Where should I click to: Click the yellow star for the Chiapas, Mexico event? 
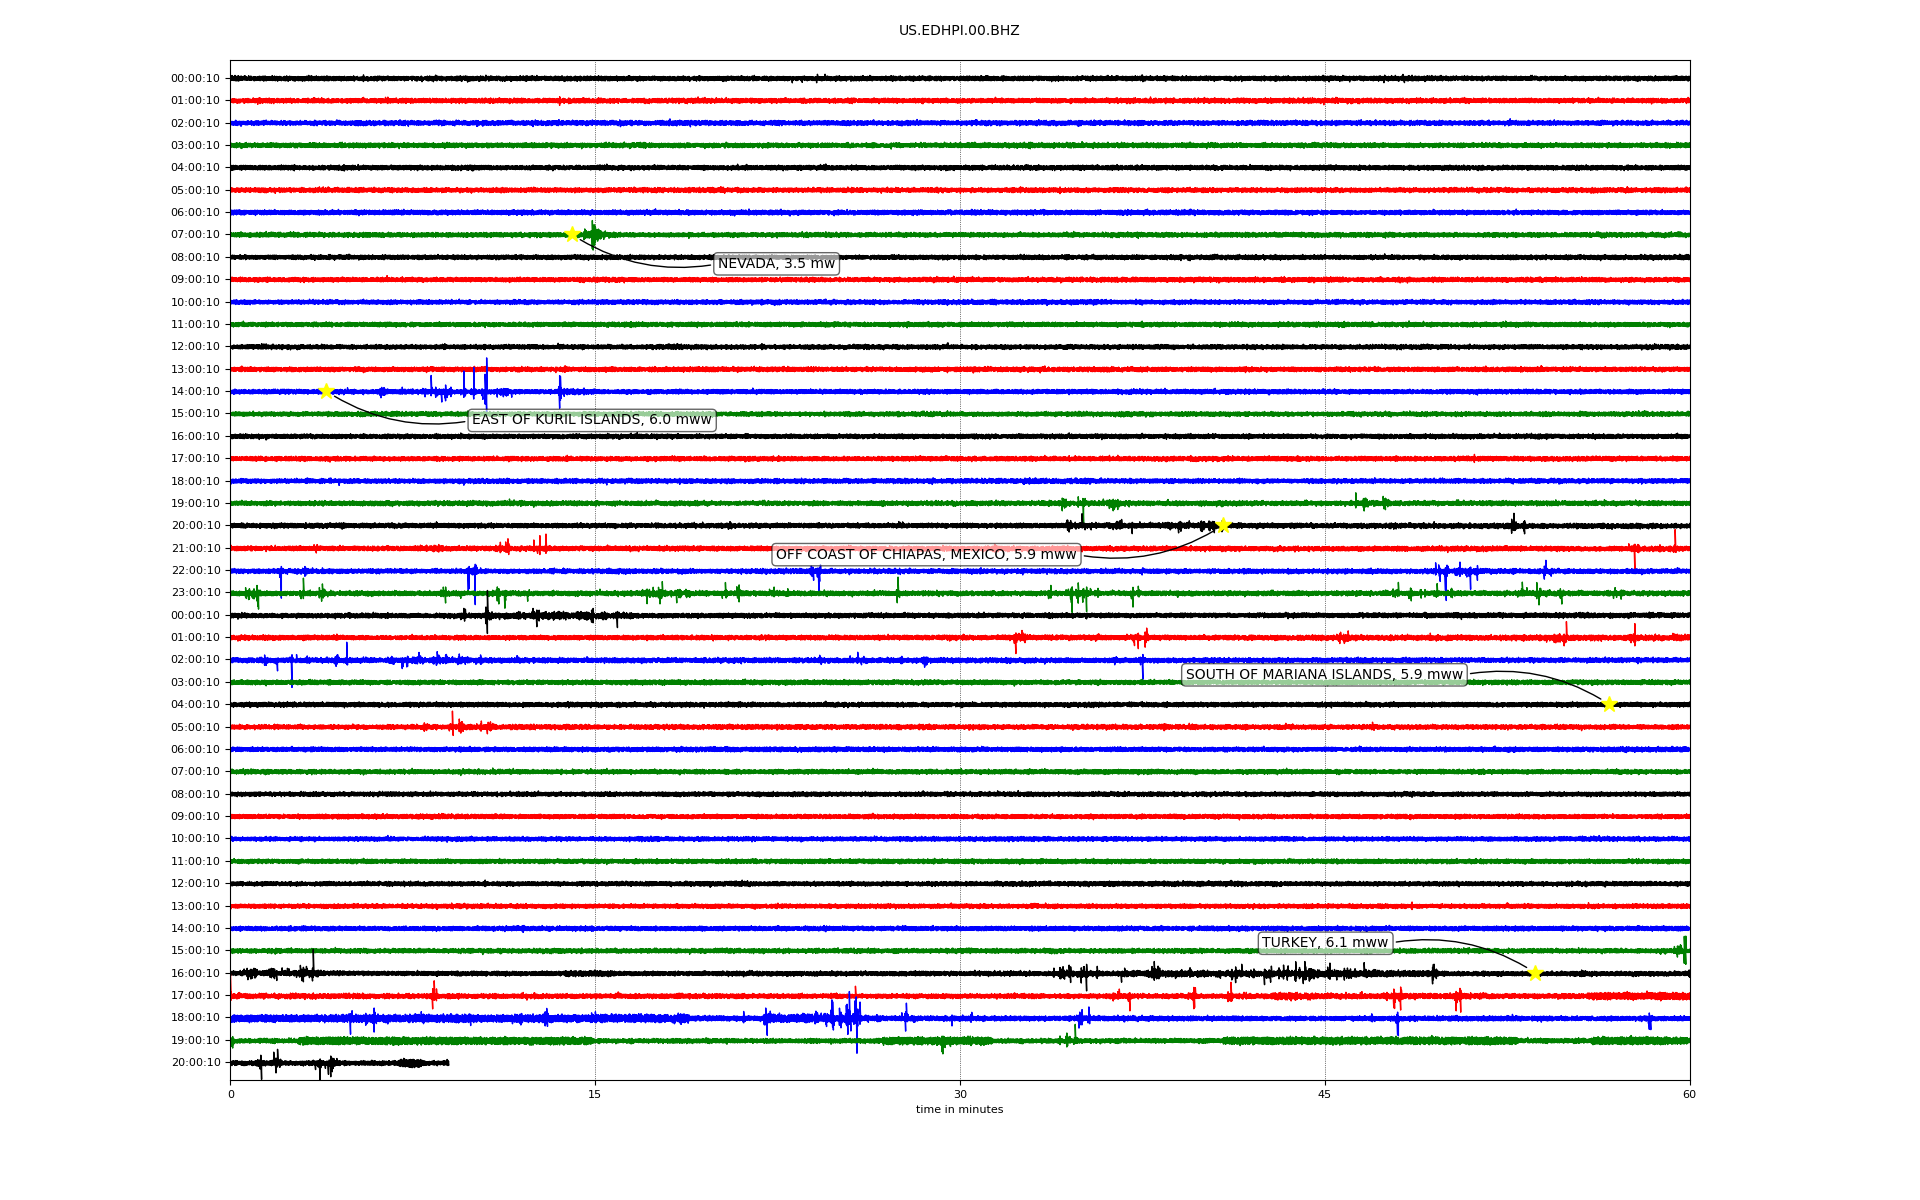(1222, 525)
